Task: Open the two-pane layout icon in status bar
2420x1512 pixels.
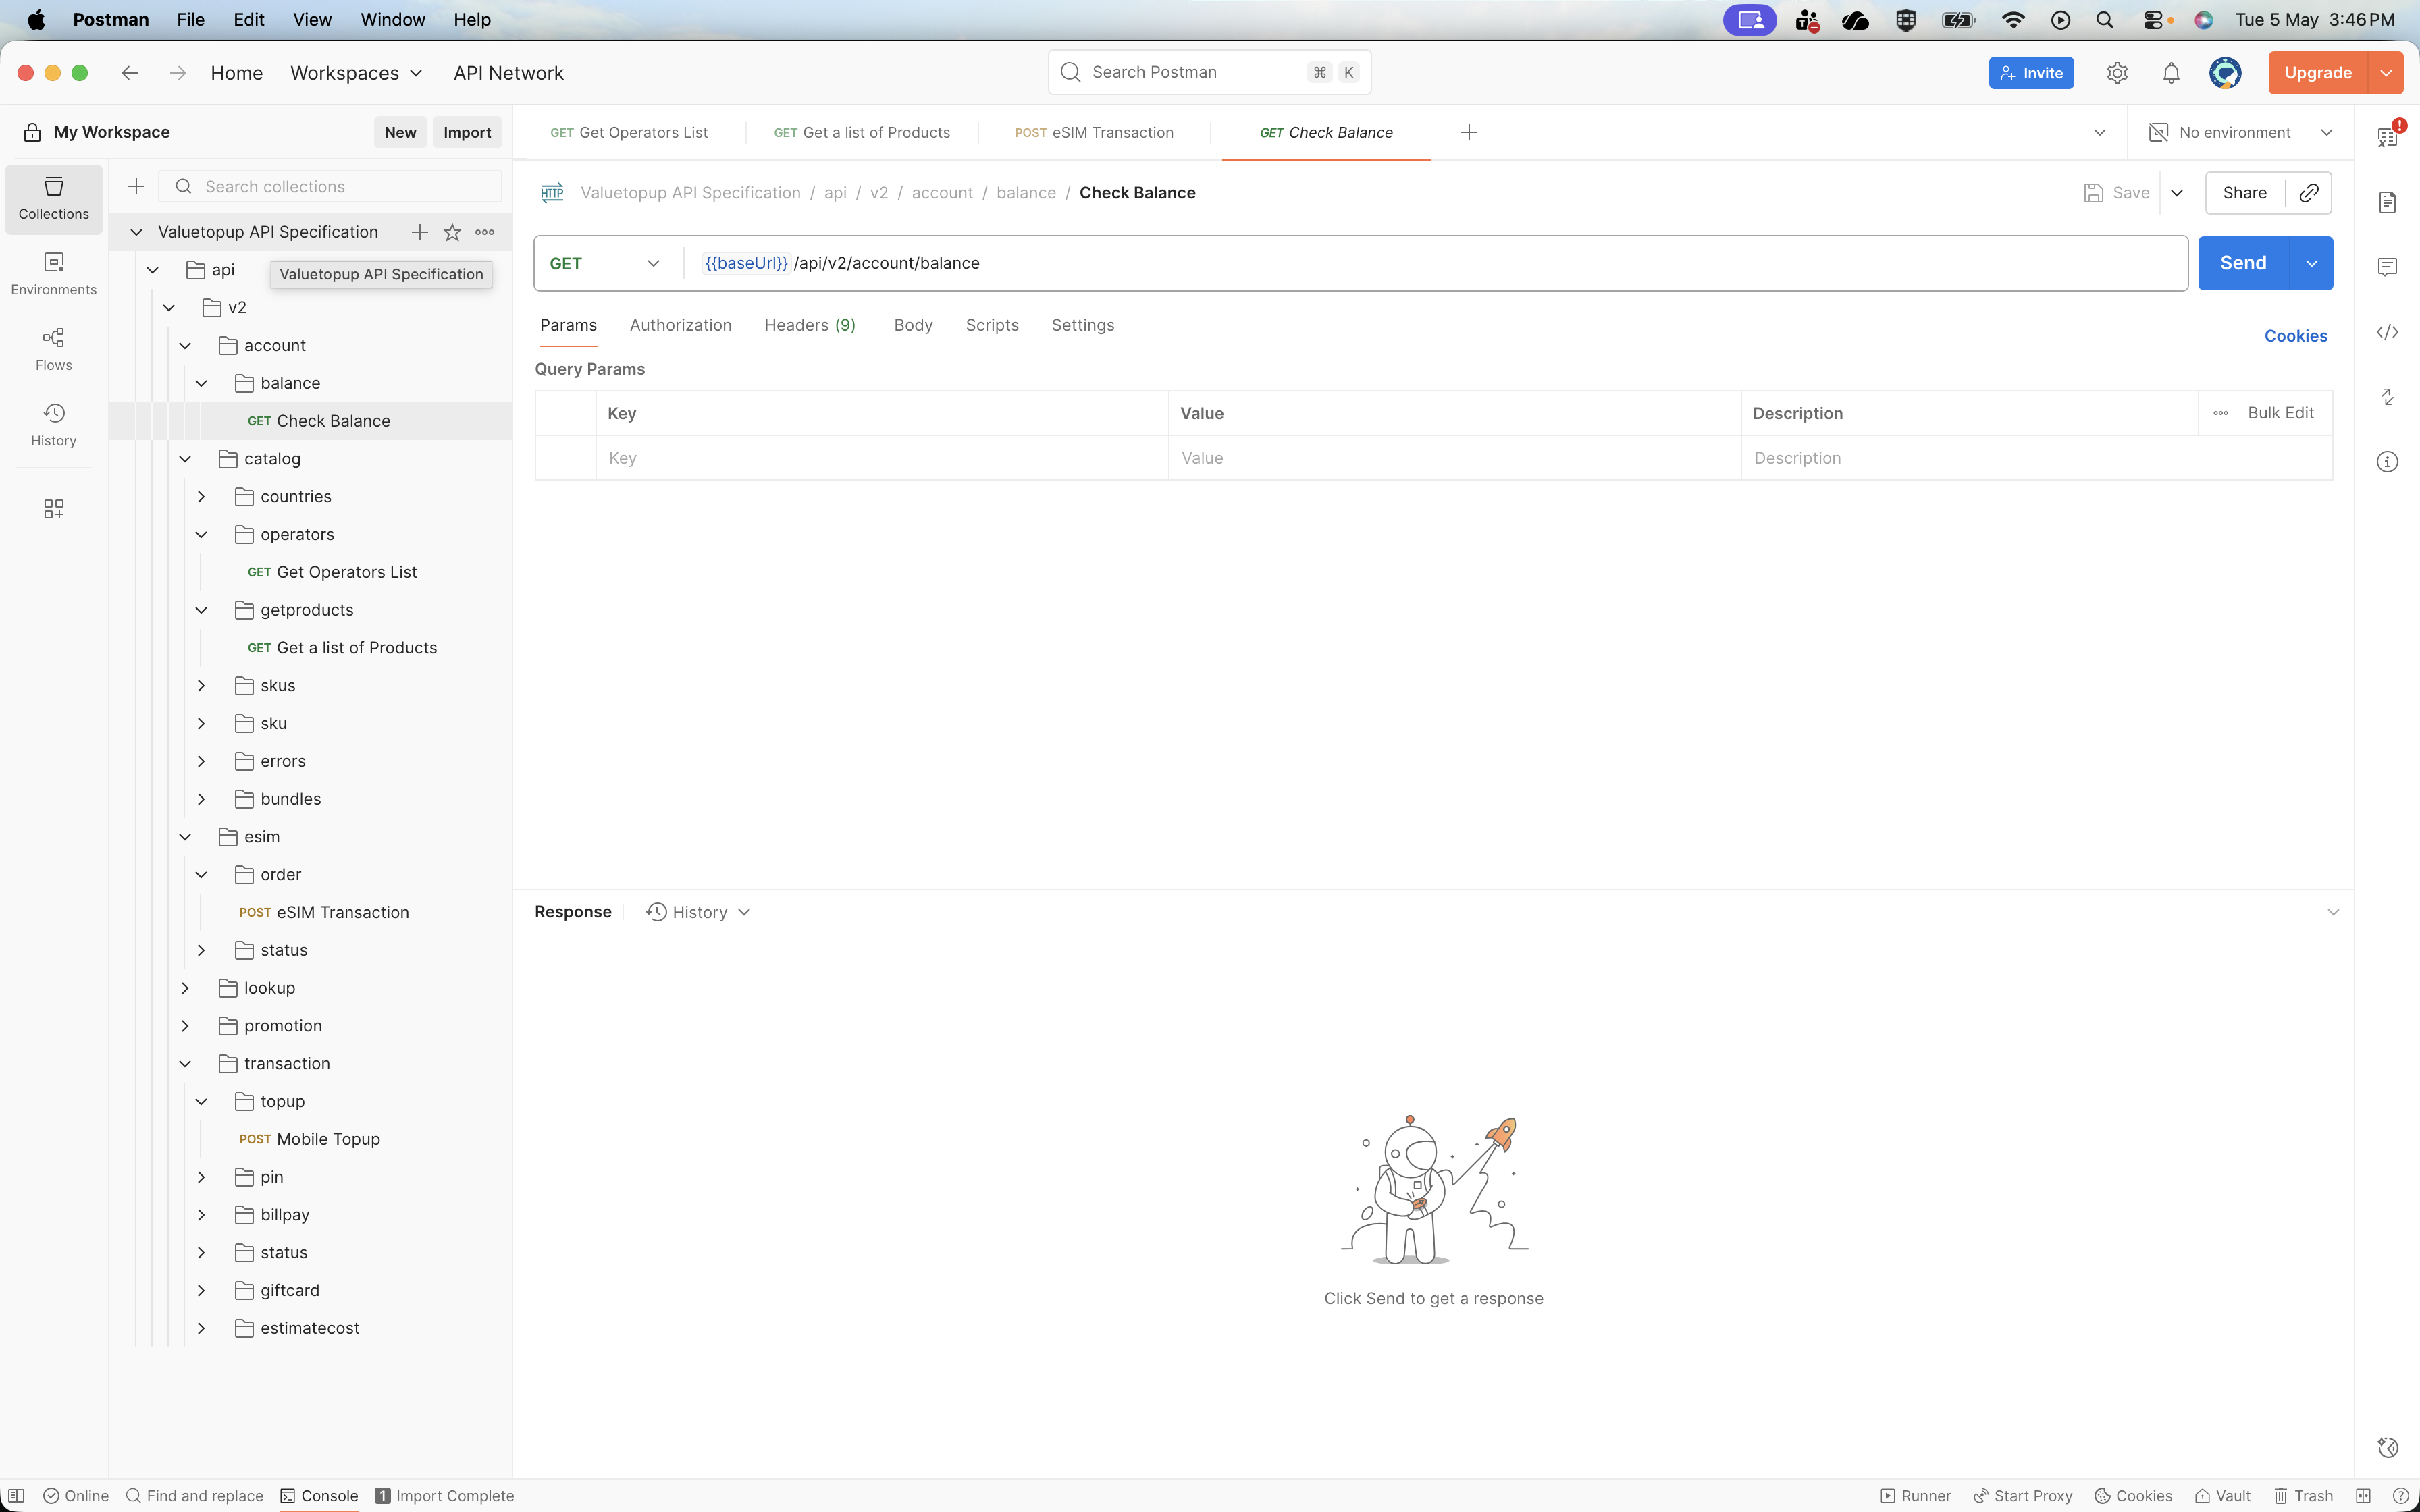Action: coord(2363,1496)
